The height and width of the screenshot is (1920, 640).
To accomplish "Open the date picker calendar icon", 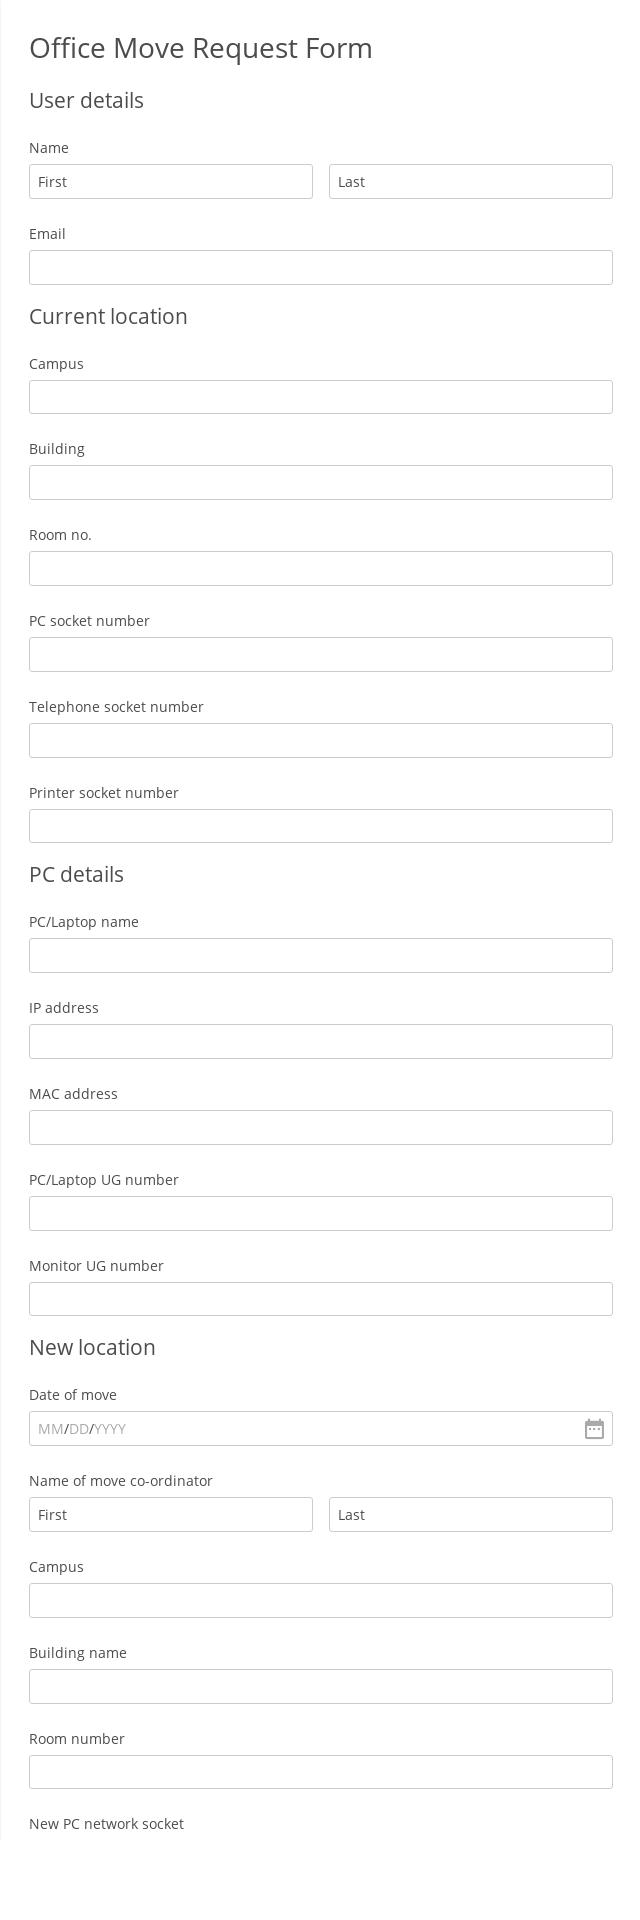I will click(594, 1429).
